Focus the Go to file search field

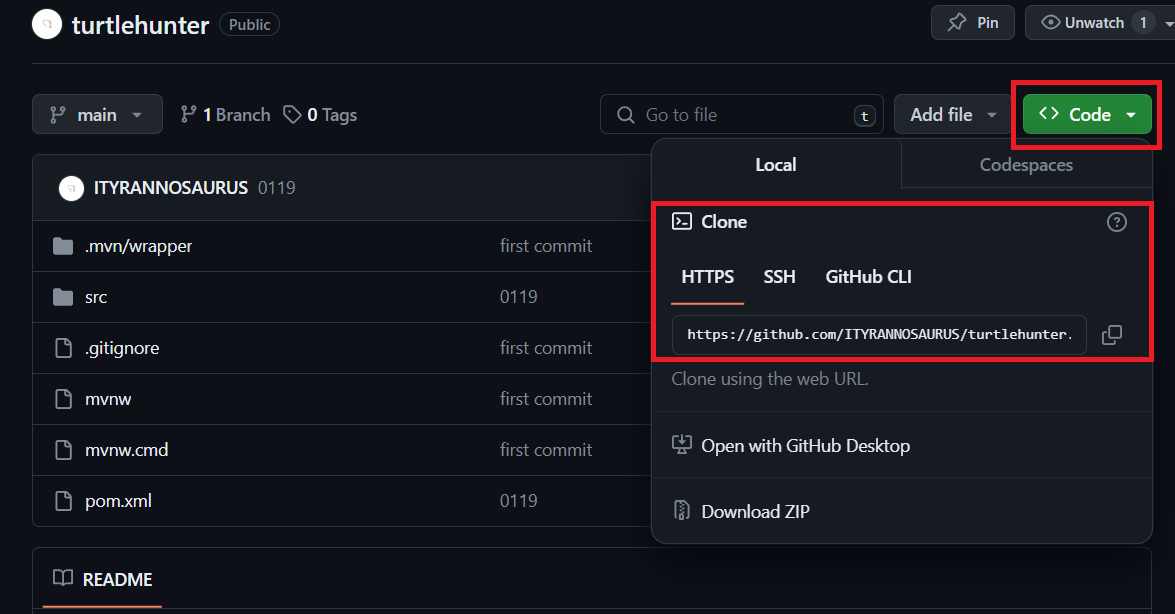(742, 114)
